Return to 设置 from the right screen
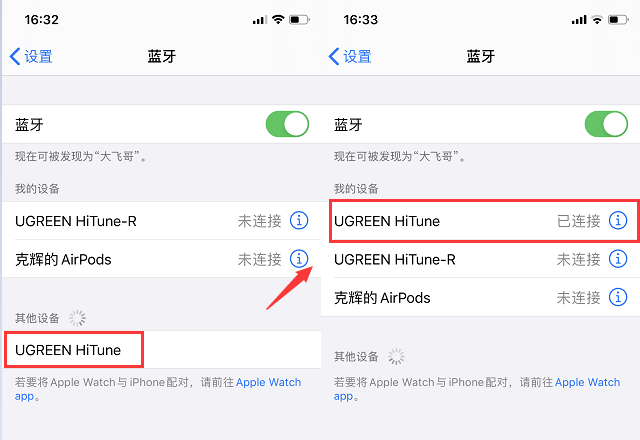The image size is (640, 440). pyautogui.click(x=350, y=56)
